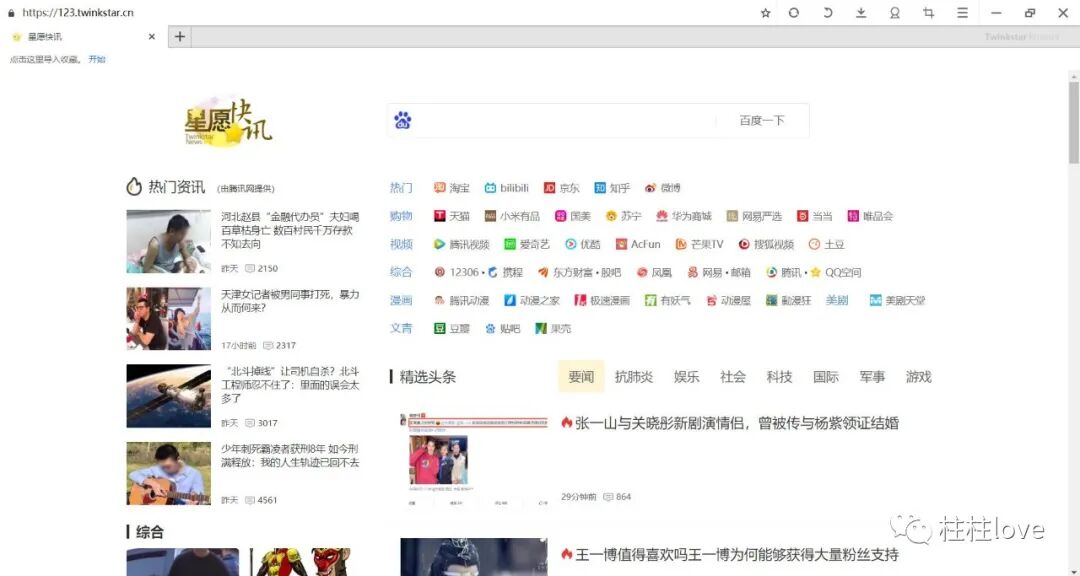Select the 要闻 news tab
Screen dimensions: 1080x576
pos(581,377)
